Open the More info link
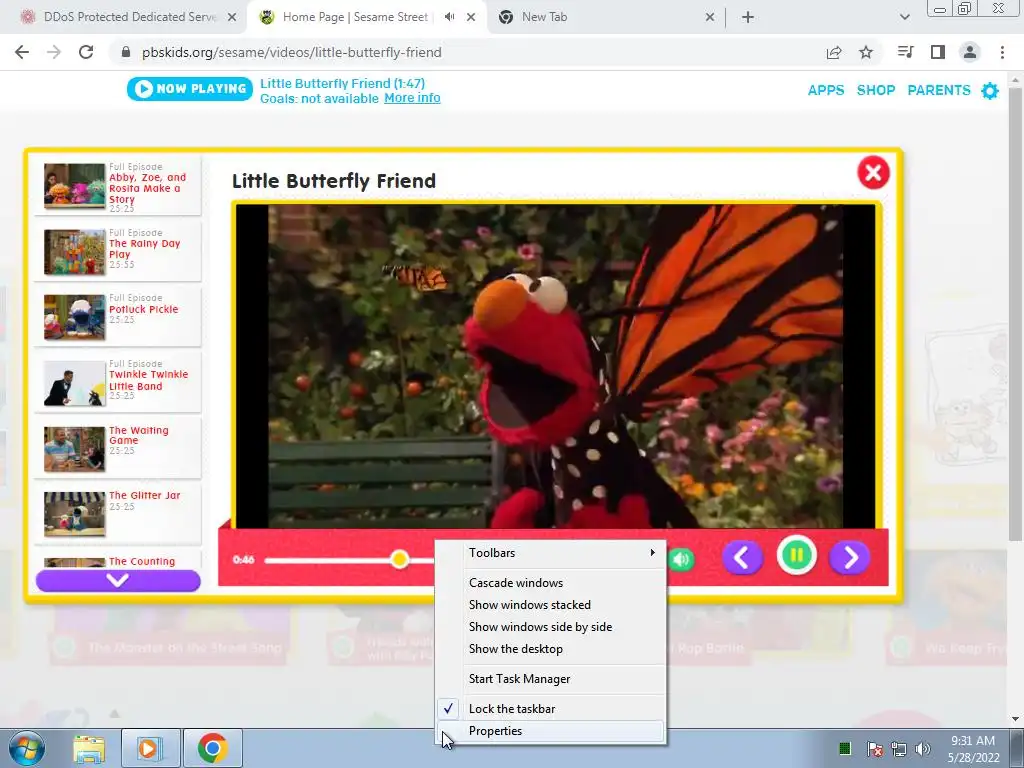1024x768 pixels. [x=412, y=98]
